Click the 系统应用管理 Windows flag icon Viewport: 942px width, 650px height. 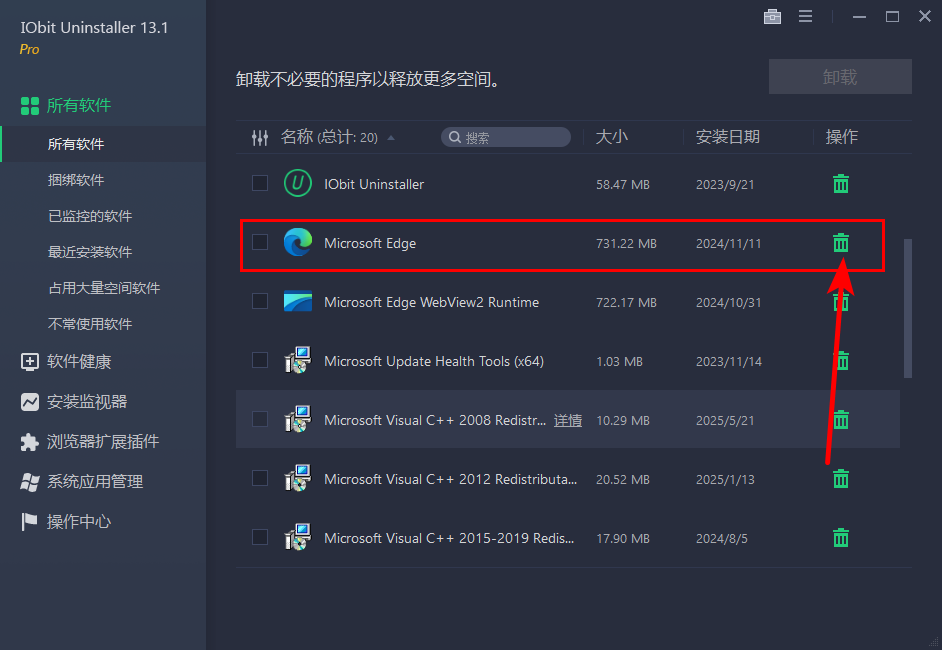[x=29, y=482]
